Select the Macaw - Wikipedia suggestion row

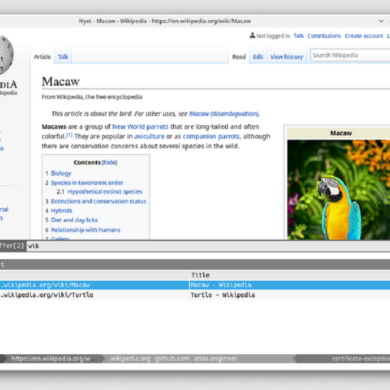coord(195,285)
